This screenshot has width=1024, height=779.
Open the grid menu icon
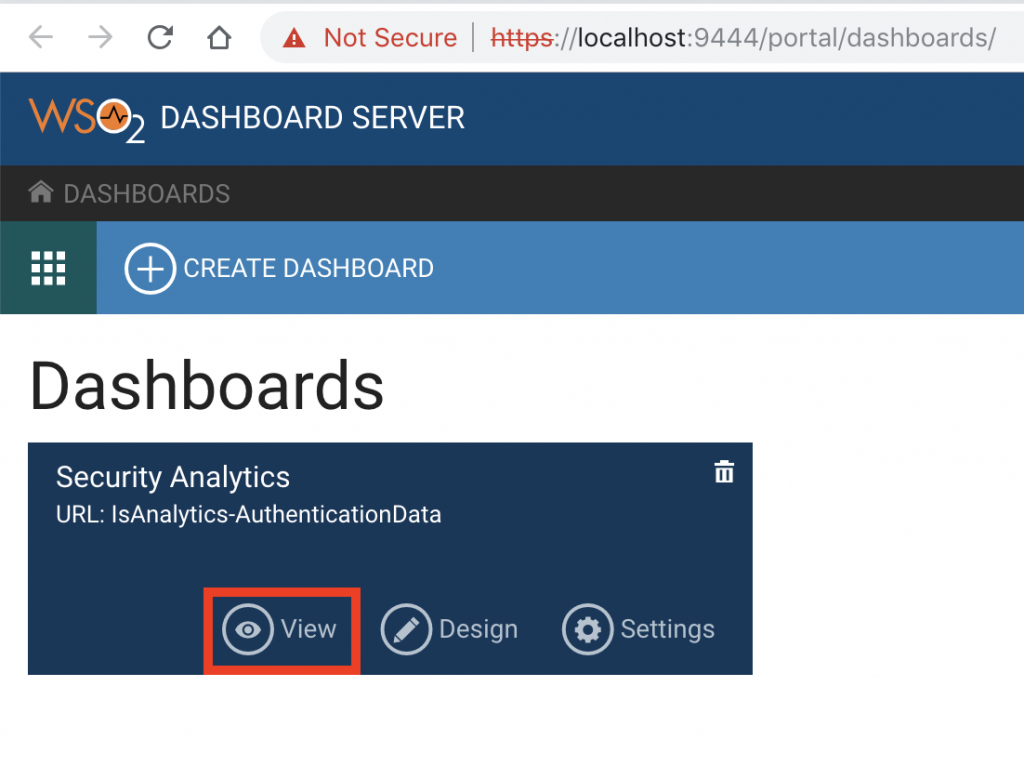pyautogui.click(x=48, y=268)
